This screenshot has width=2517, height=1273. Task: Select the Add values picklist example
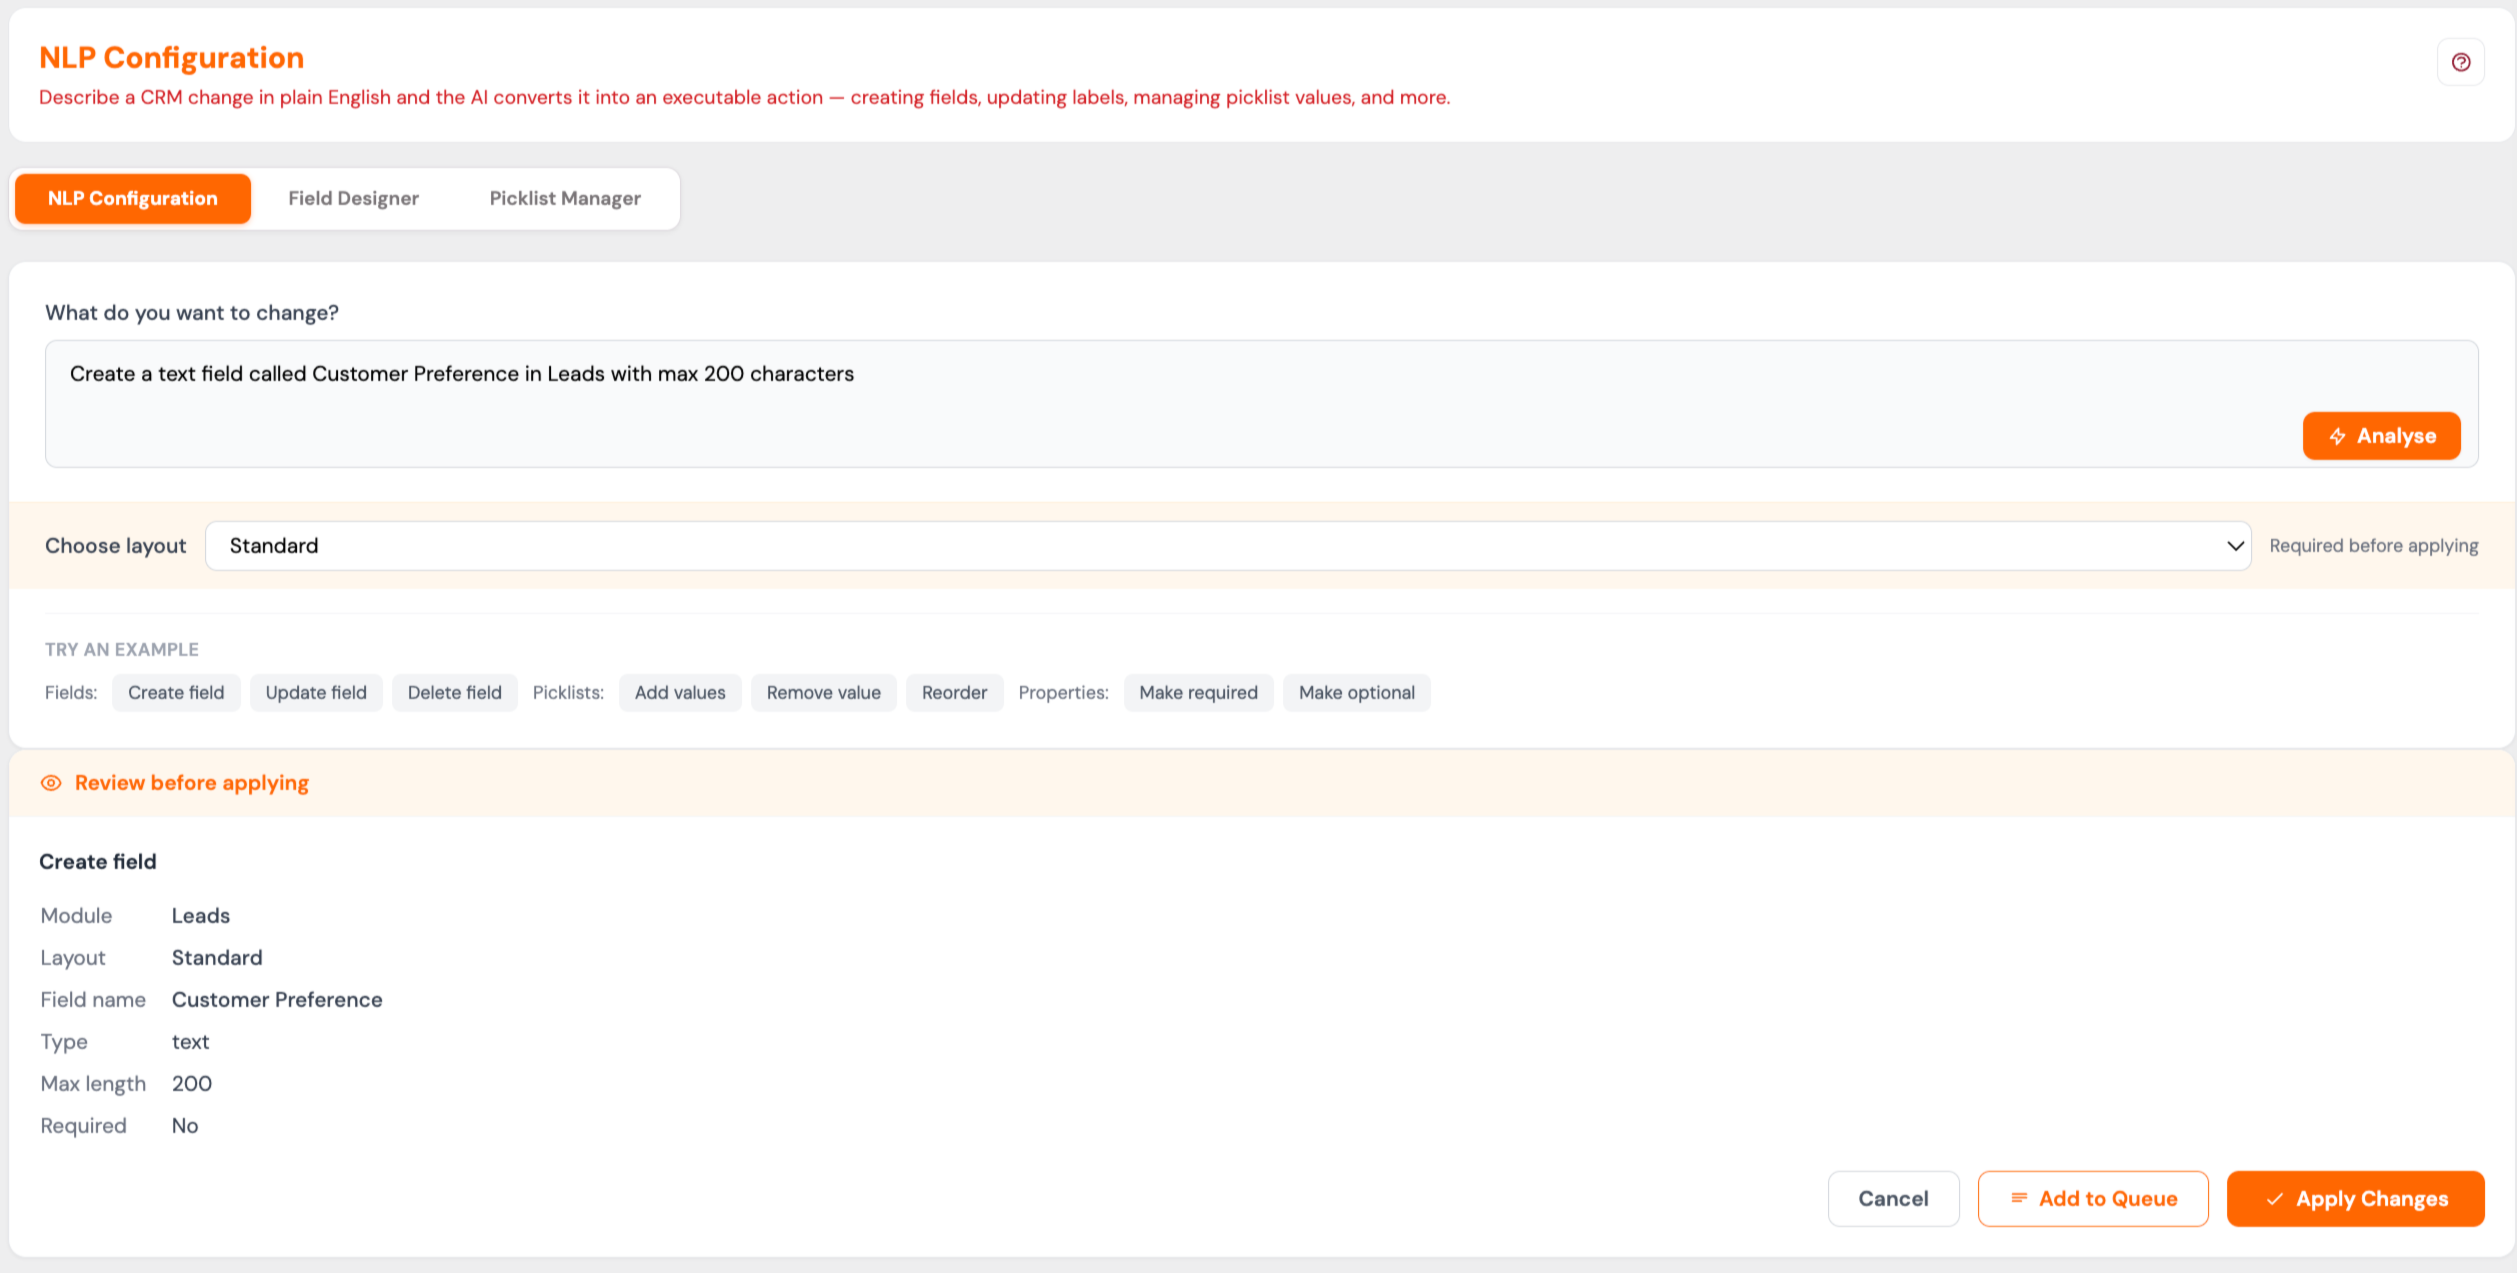pyautogui.click(x=680, y=692)
